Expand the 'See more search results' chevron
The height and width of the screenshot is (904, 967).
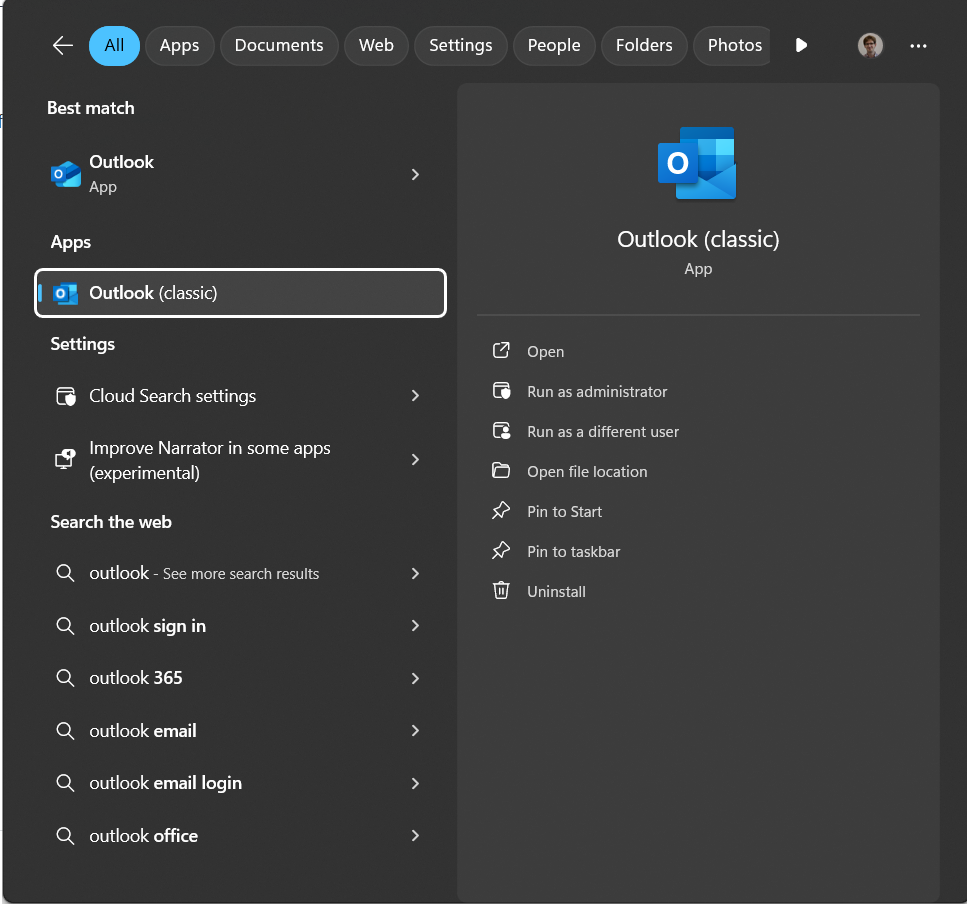(415, 573)
